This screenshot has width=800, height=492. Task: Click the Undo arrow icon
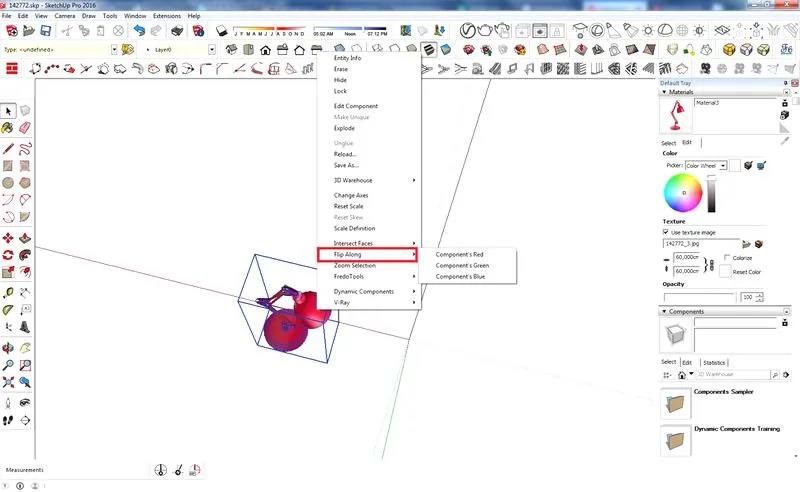pos(139,31)
